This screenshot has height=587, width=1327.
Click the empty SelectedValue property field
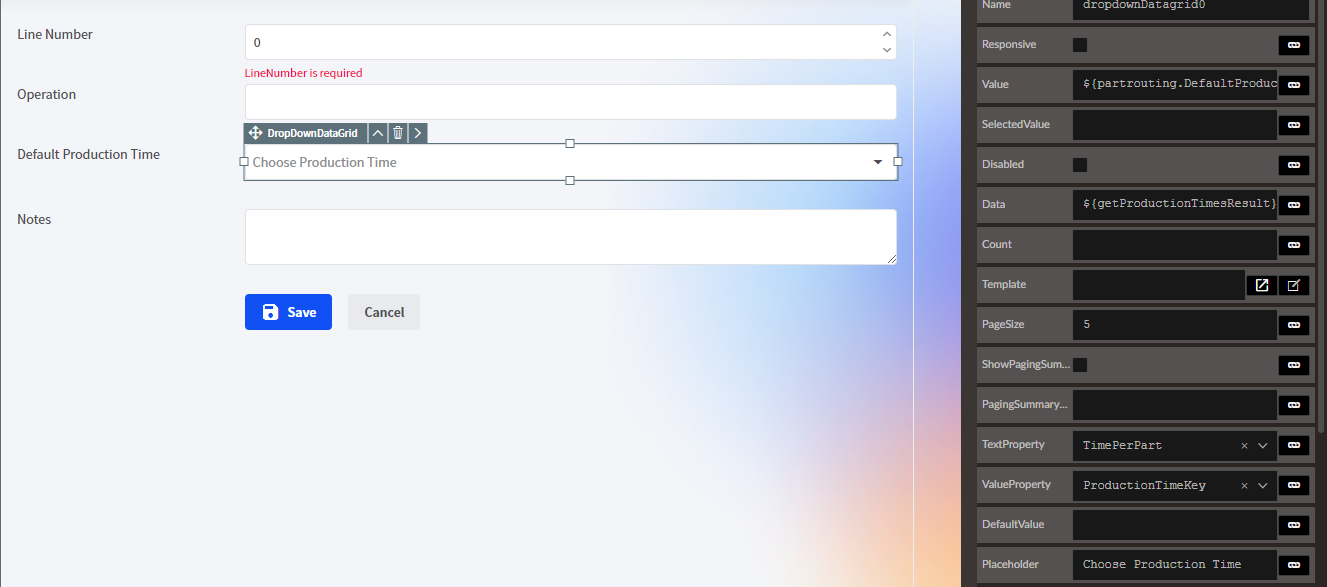[1175, 125]
